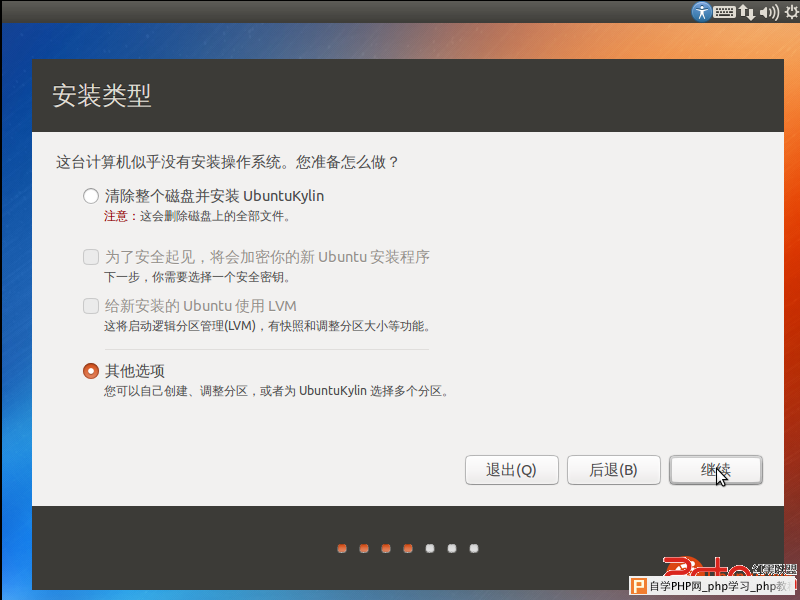Click the 继续 button
Screen dimensions: 800x600
click(x=715, y=470)
